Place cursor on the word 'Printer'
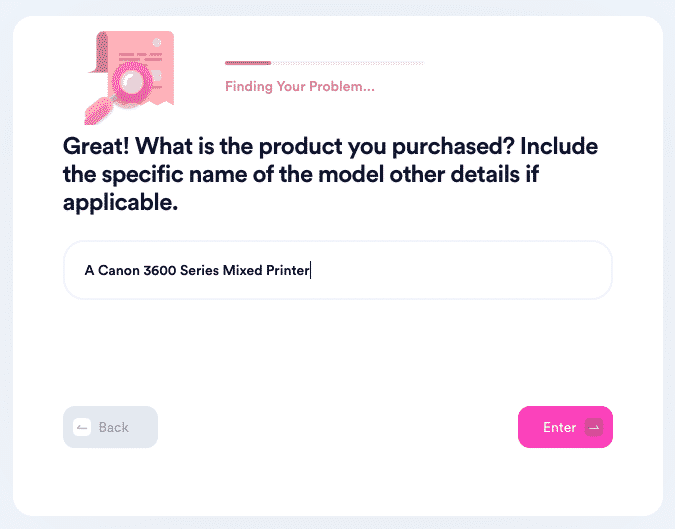This screenshot has width=675, height=529. point(288,270)
